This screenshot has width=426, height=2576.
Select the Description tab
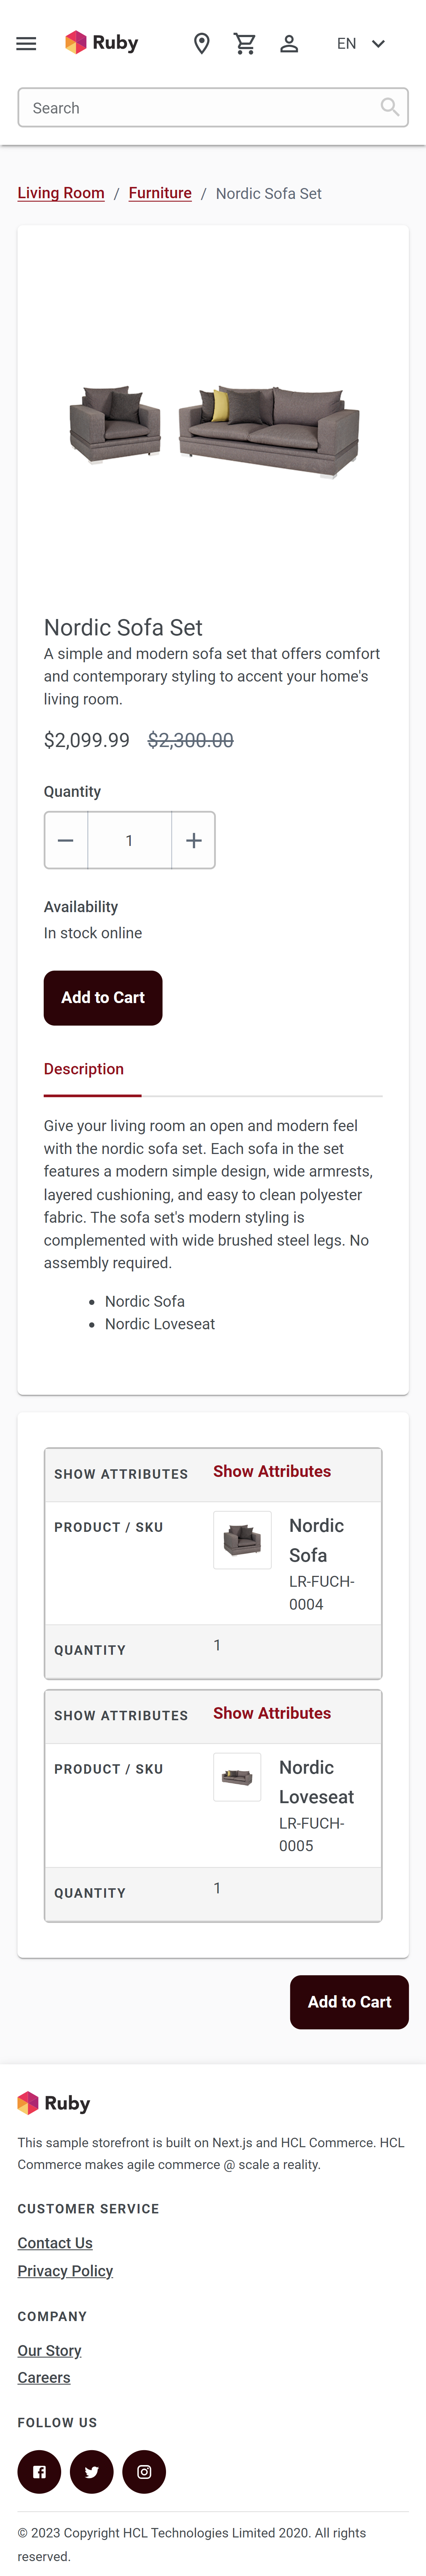coord(84,1069)
